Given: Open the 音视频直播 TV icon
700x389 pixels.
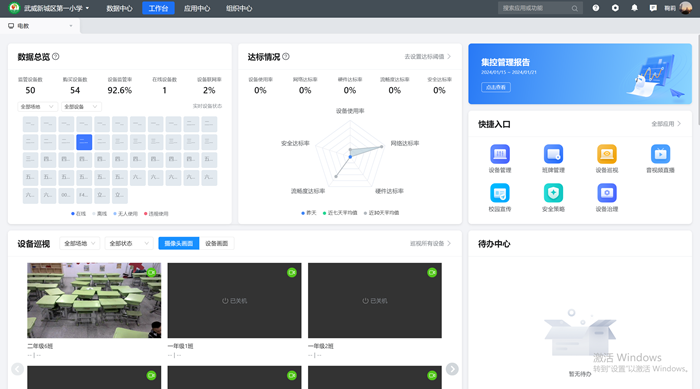Looking at the screenshot, I should coord(660,155).
